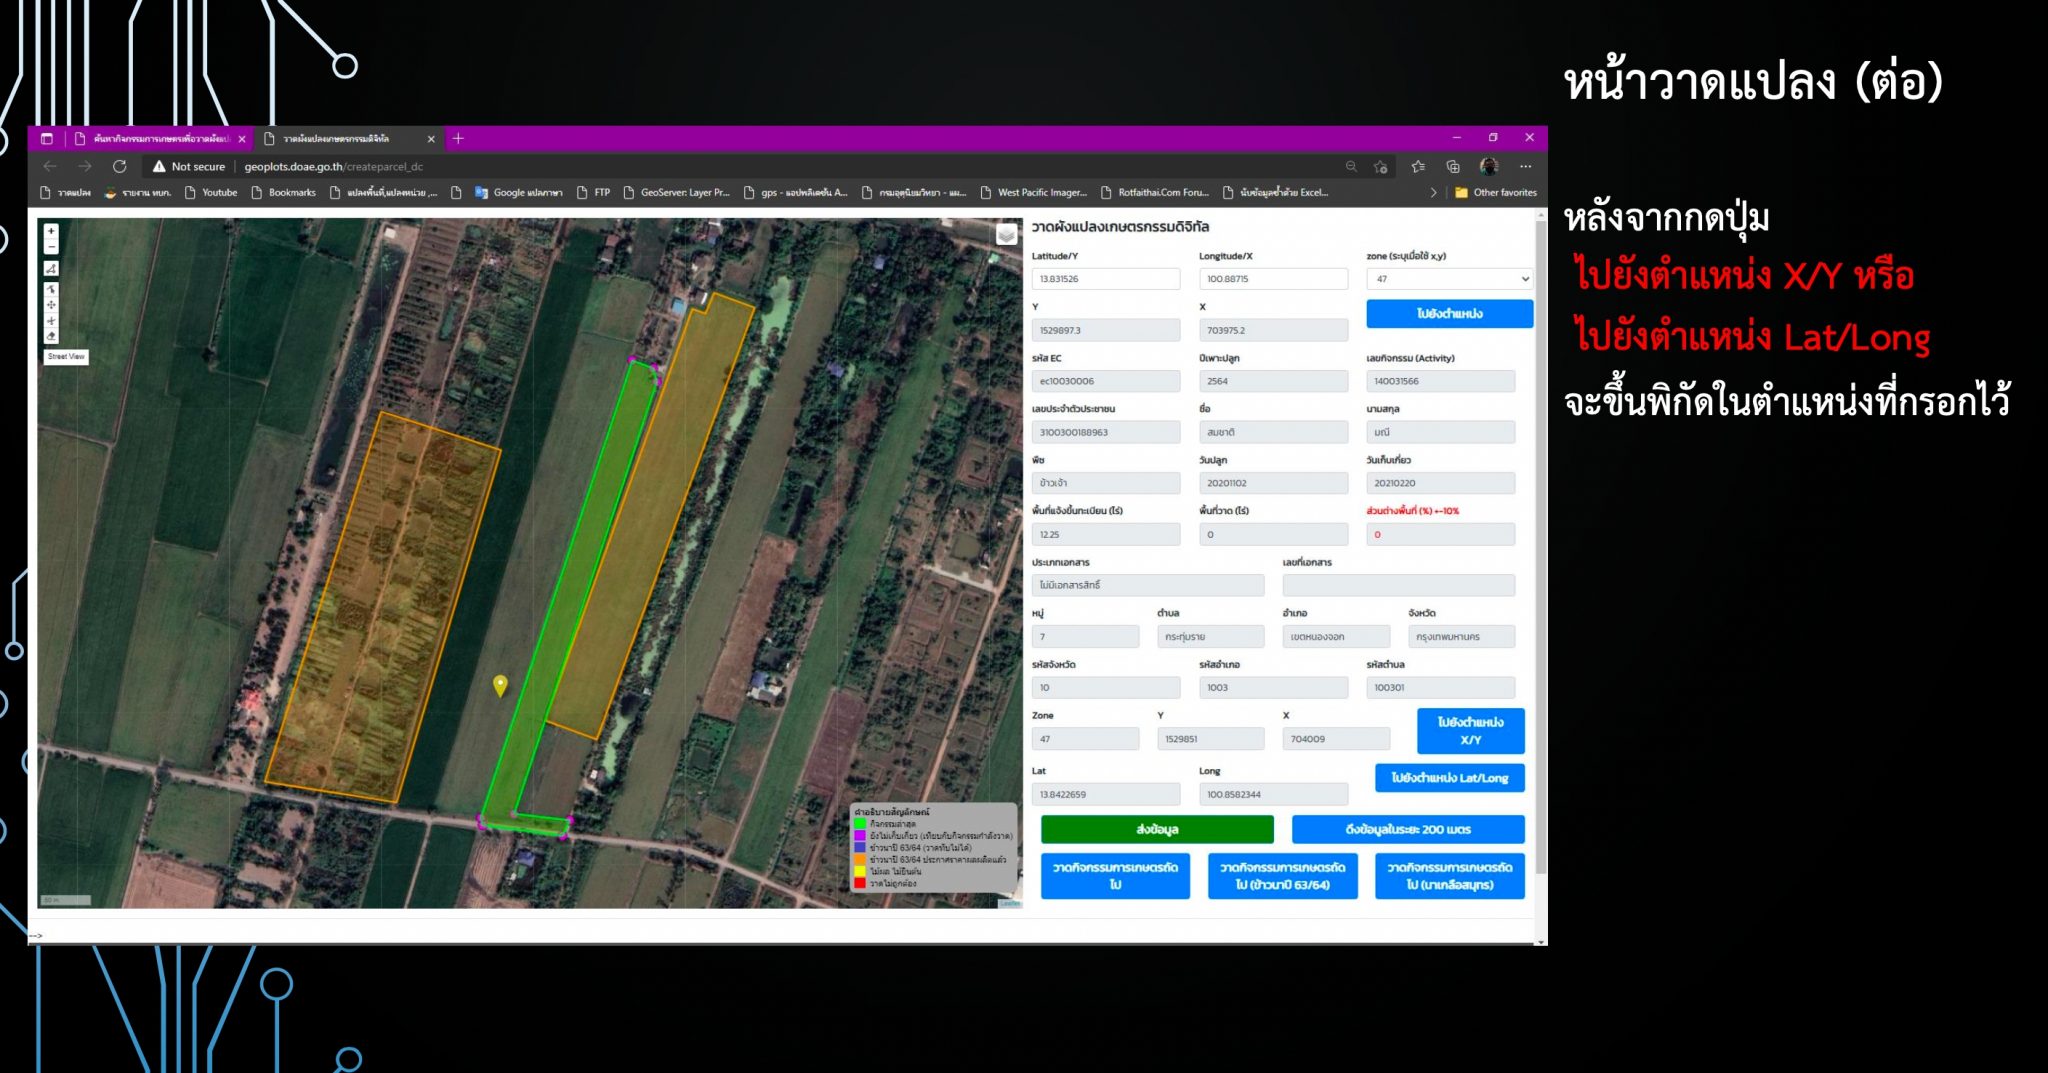Select the move/drag shape tool
This screenshot has width=2048, height=1073.
pyautogui.click(x=51, y=305)
